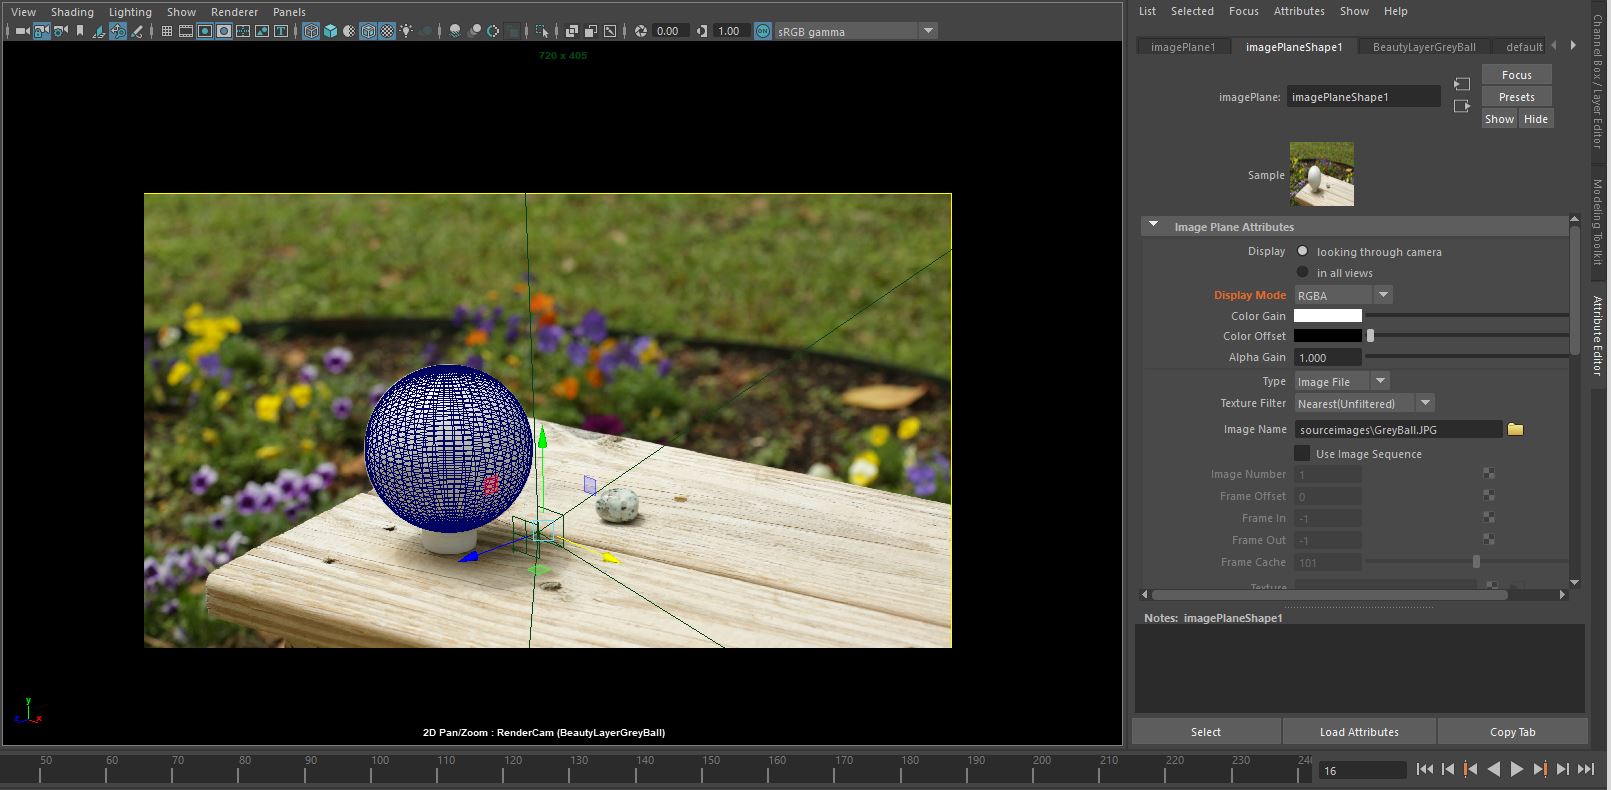Click the solid cyan cube shading icon
The width and height of the screenshot is (1611, 790).
330,31
